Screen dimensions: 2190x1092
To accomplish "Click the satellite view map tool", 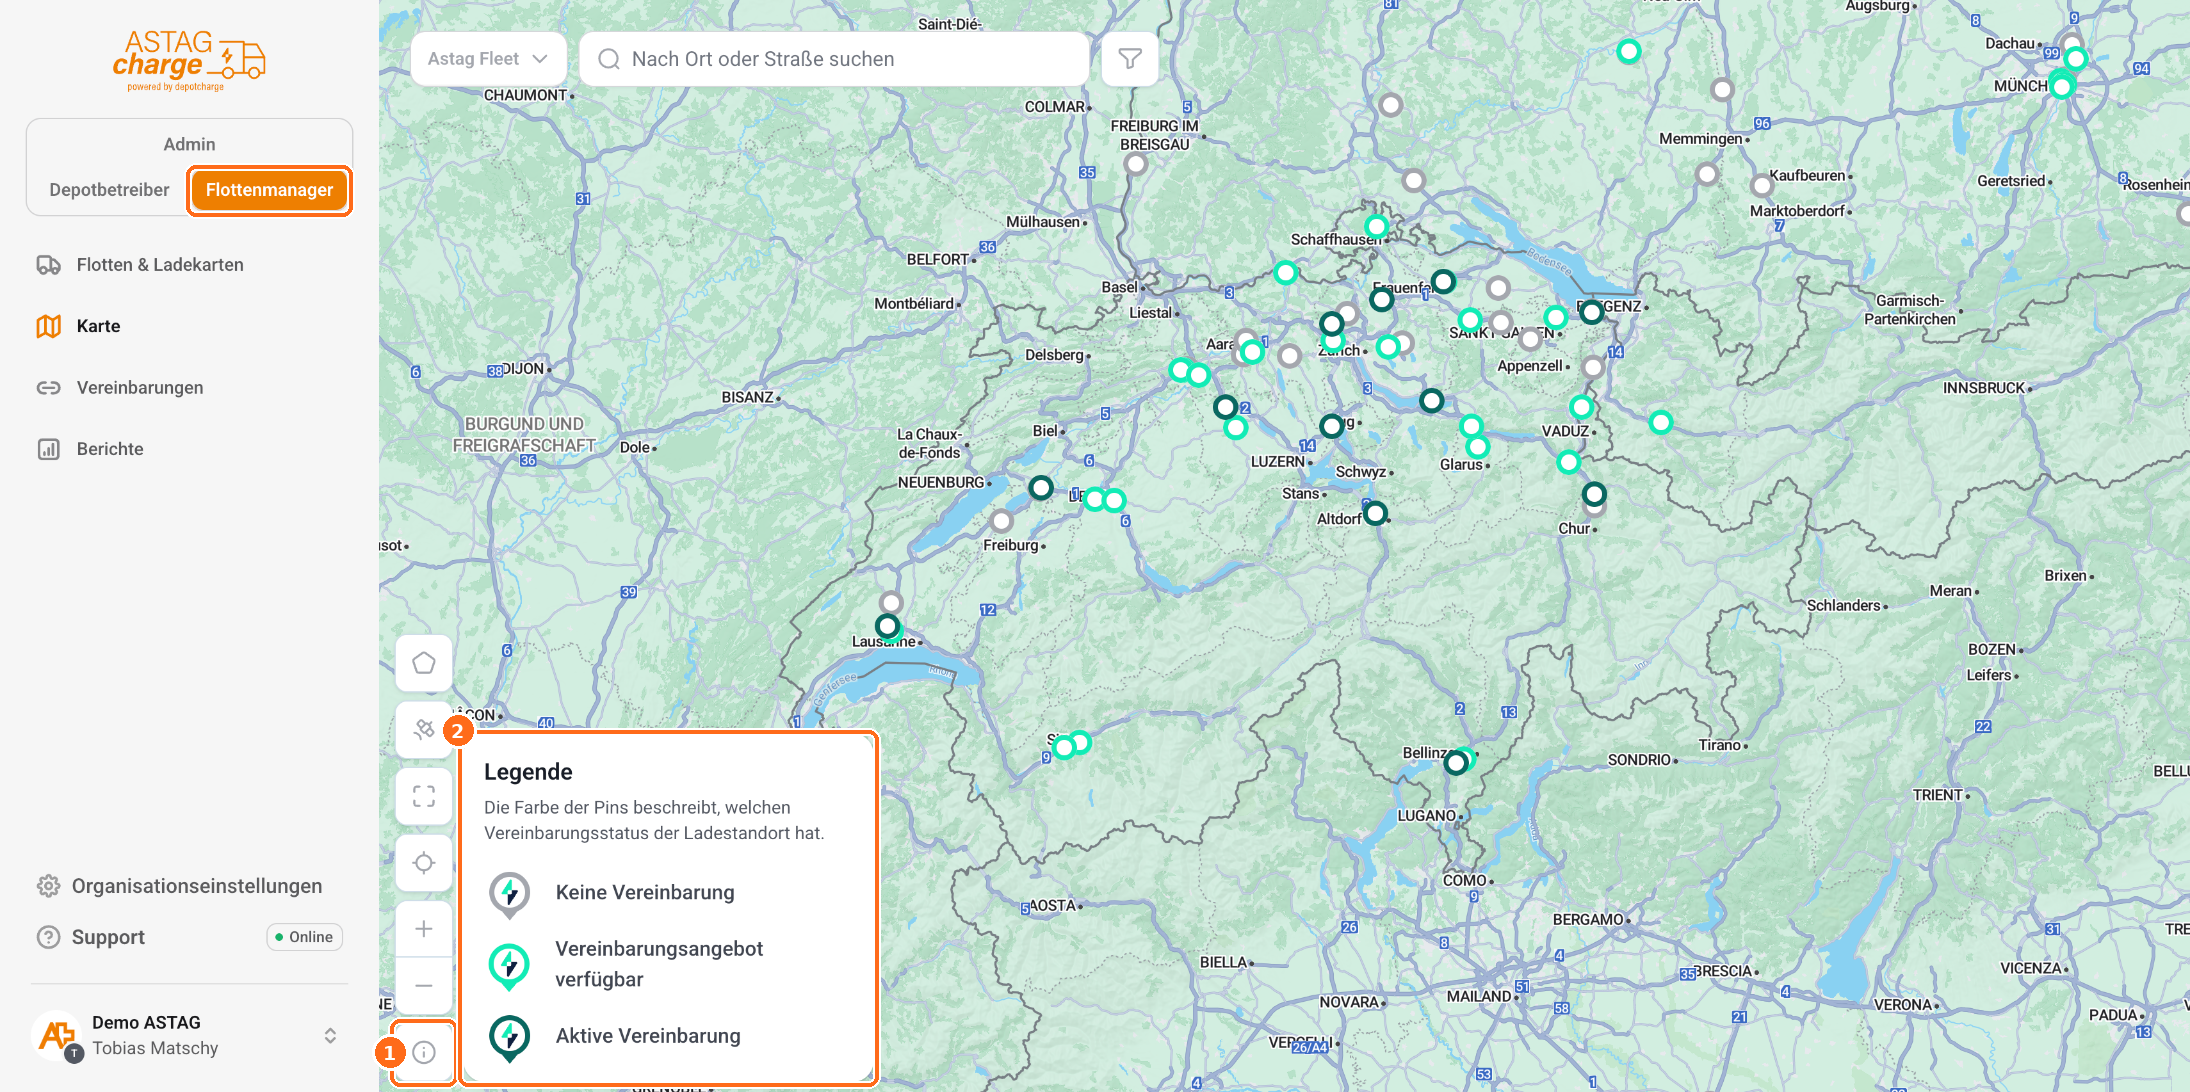I will pyautogui.click(x=424, y=729).
